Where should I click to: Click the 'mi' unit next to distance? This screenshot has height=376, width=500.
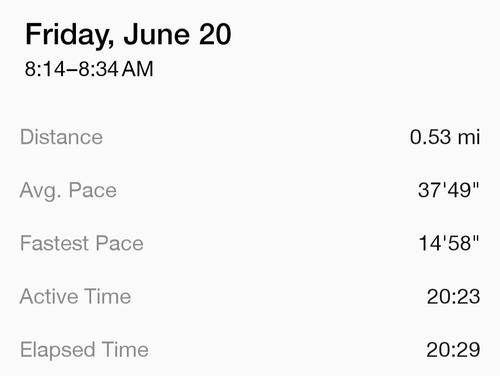pyautogui.click(x=469, y=137)
